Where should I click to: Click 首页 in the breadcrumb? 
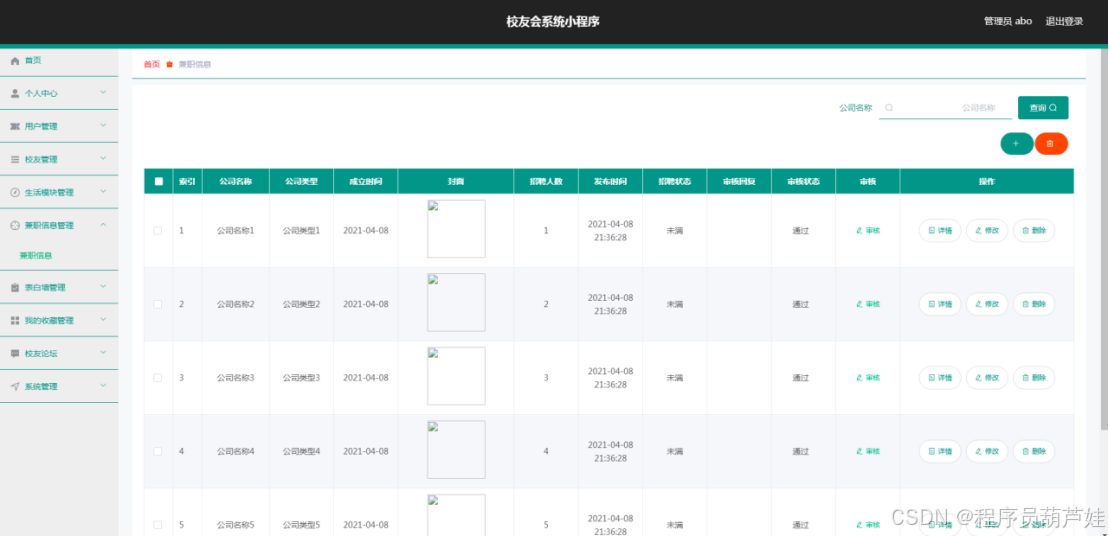coord(152,64)
